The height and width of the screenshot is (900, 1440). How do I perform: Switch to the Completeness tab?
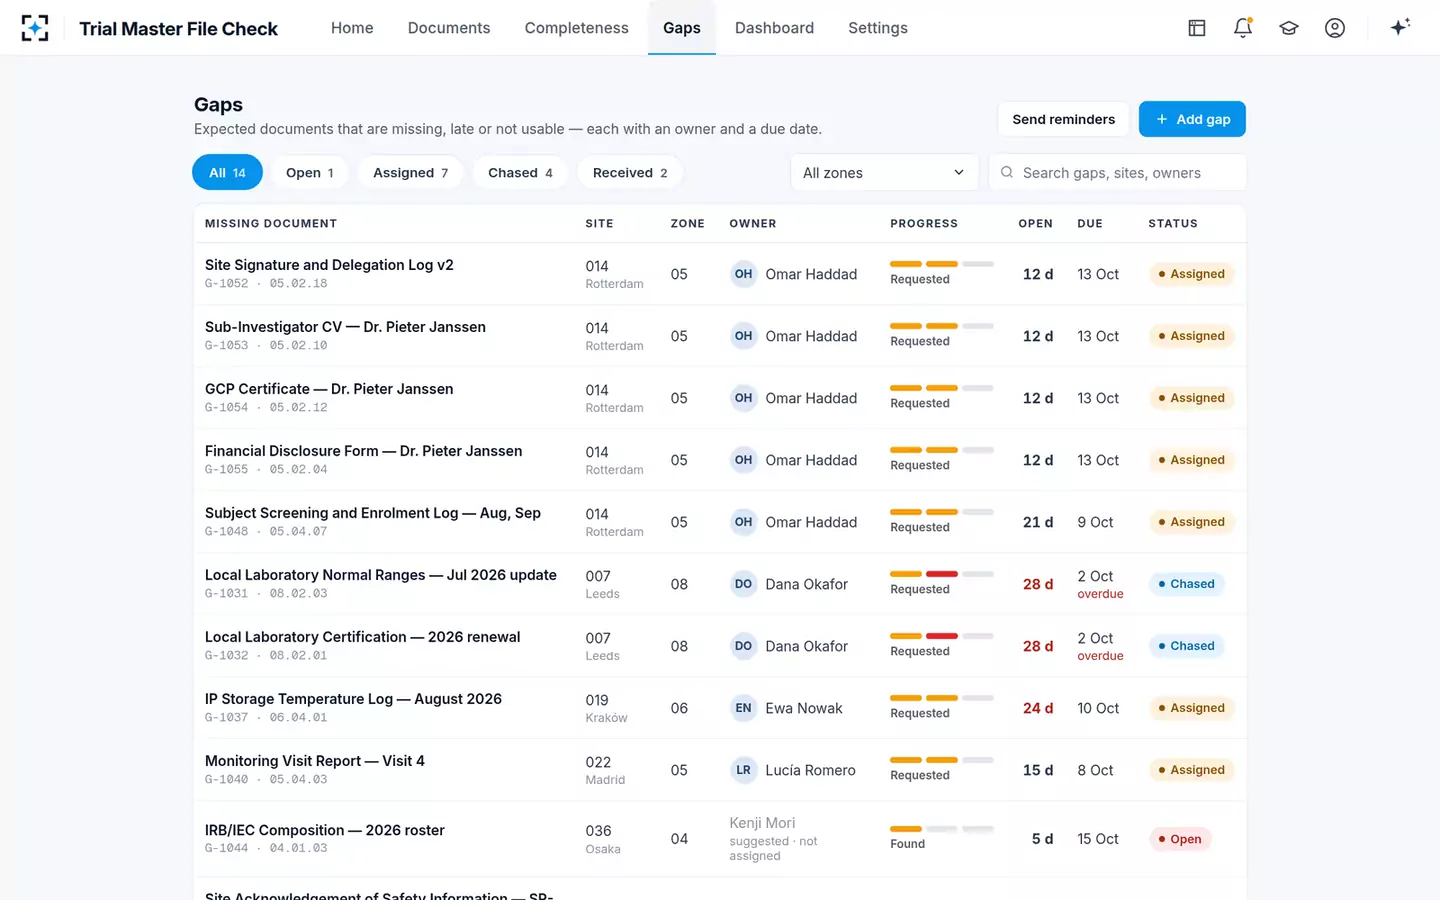tap(577, 28)
